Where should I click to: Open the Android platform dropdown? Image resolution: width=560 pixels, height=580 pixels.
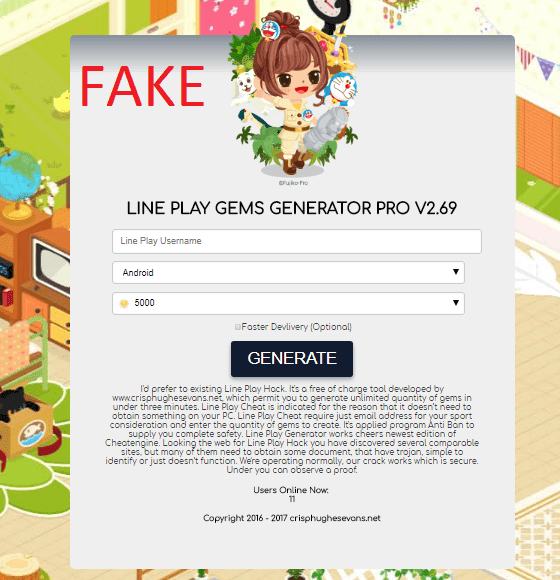pos(288,273)
